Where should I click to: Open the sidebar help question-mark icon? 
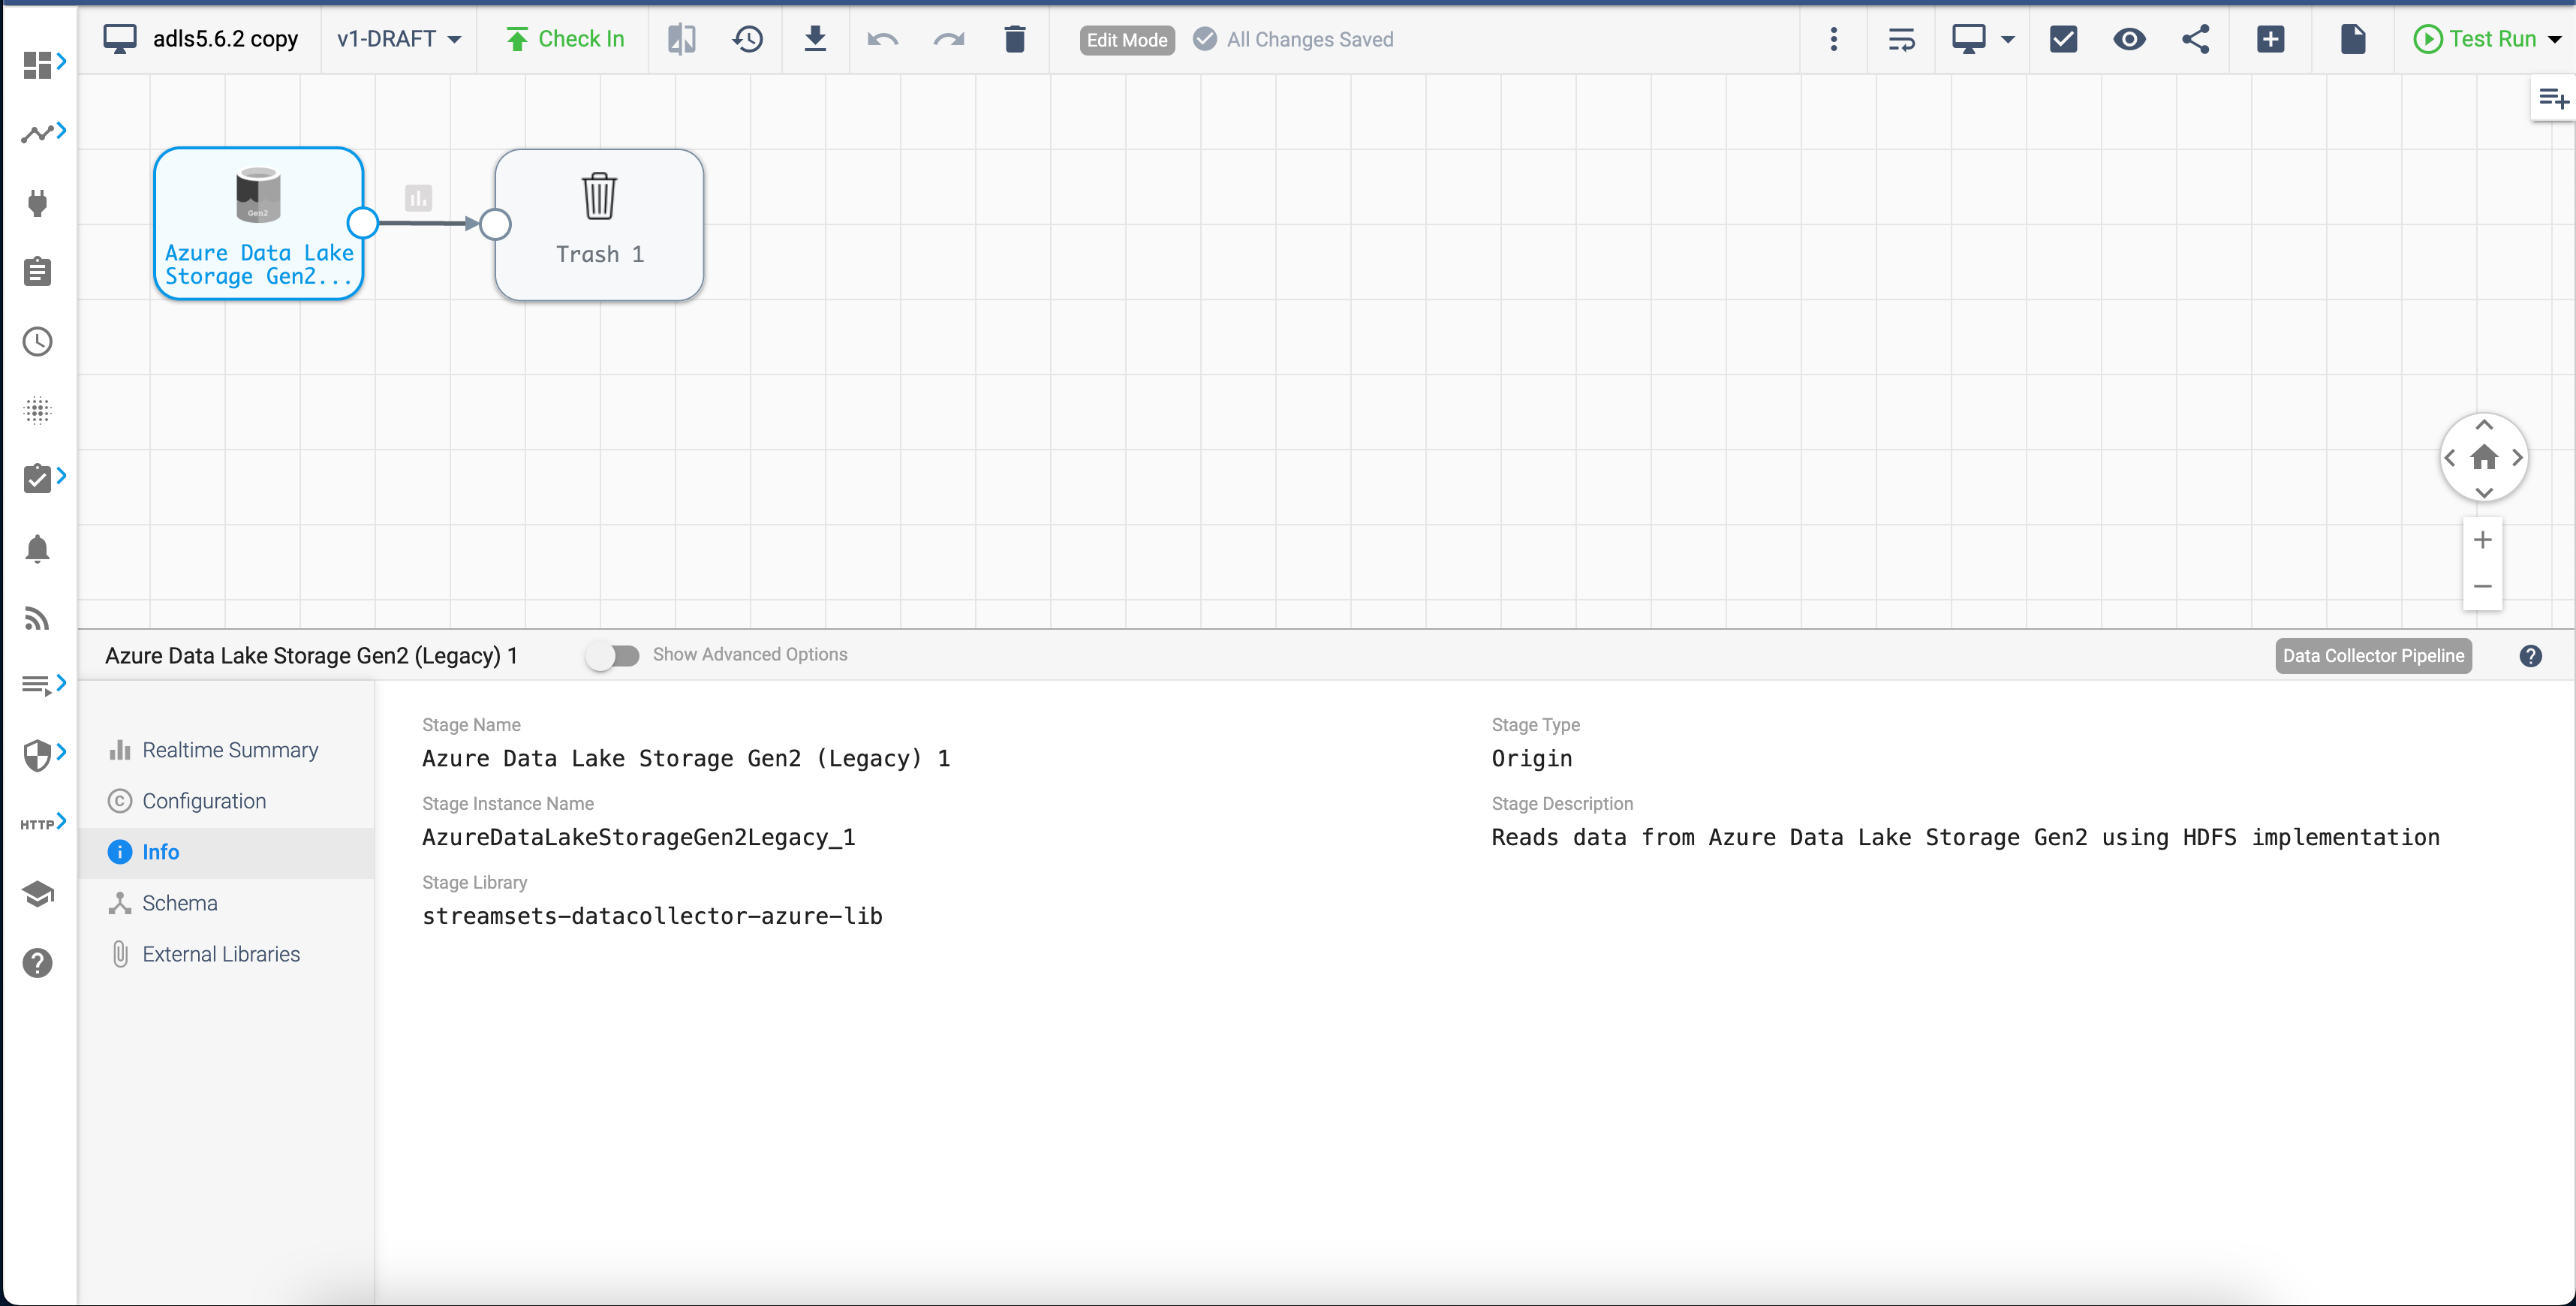tap(38, 963)
